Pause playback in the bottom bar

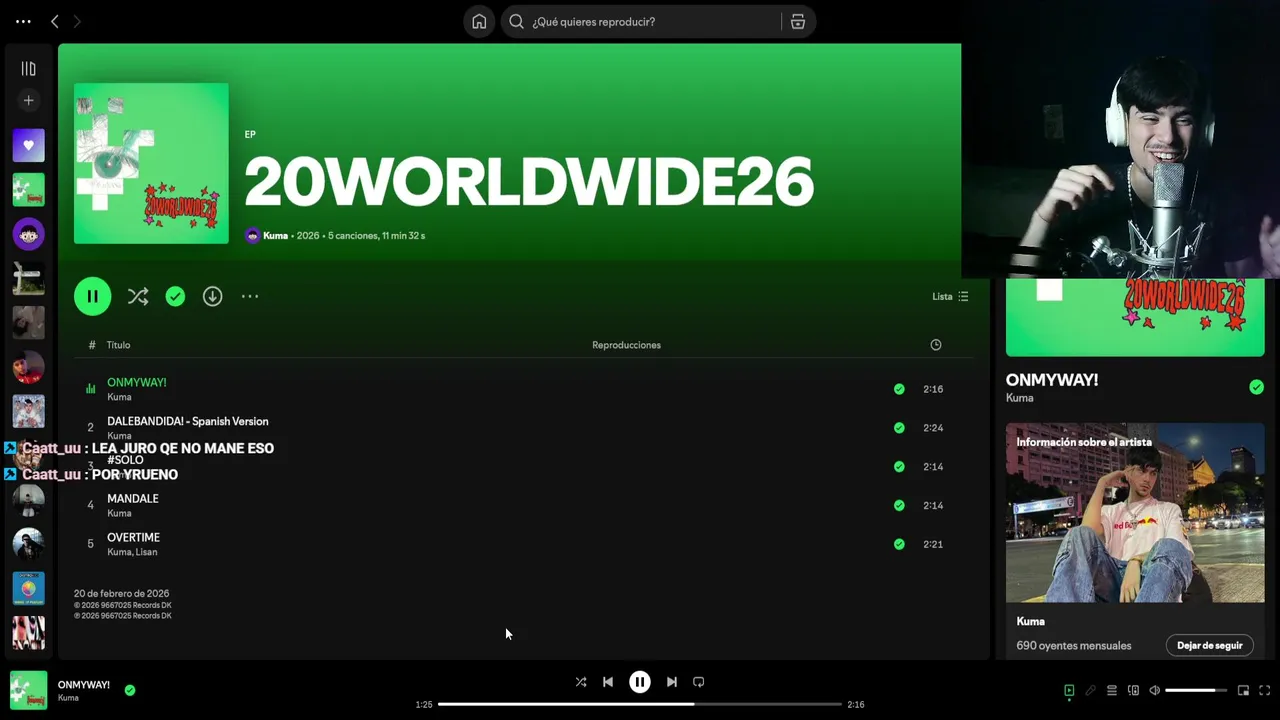click(x=640, y=682)
